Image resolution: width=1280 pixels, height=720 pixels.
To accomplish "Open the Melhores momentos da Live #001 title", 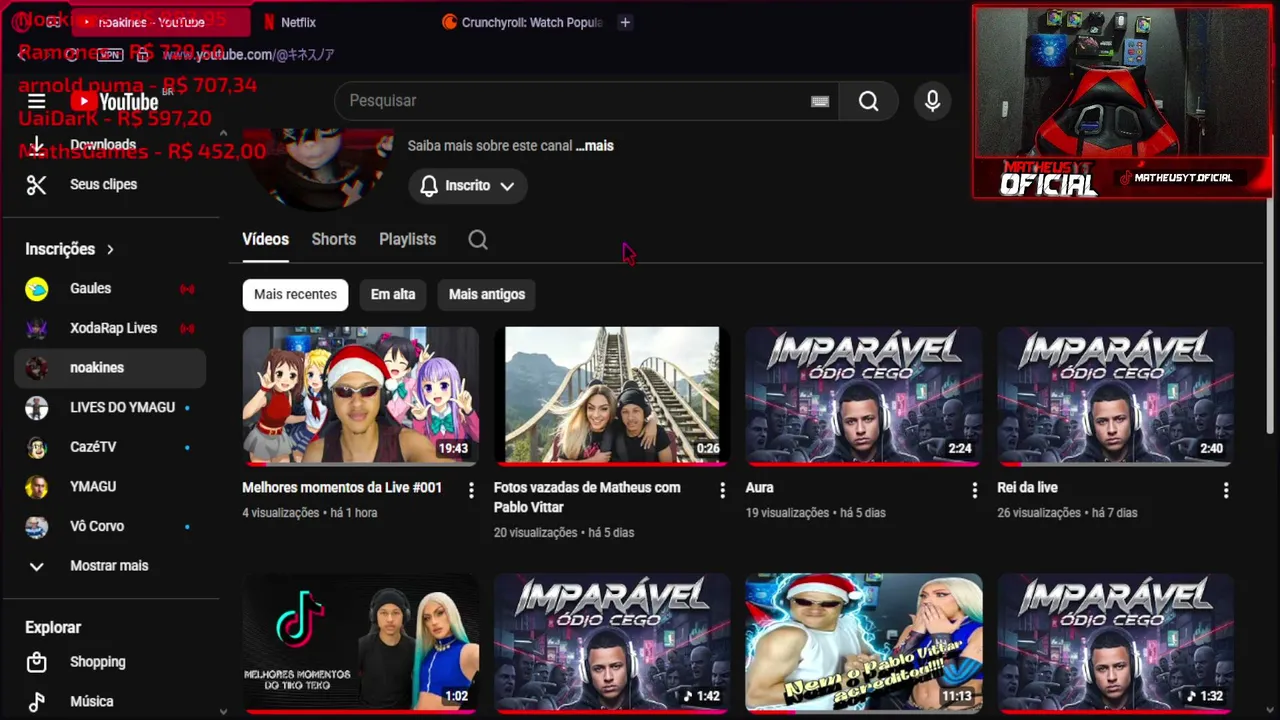I will 342,488.
